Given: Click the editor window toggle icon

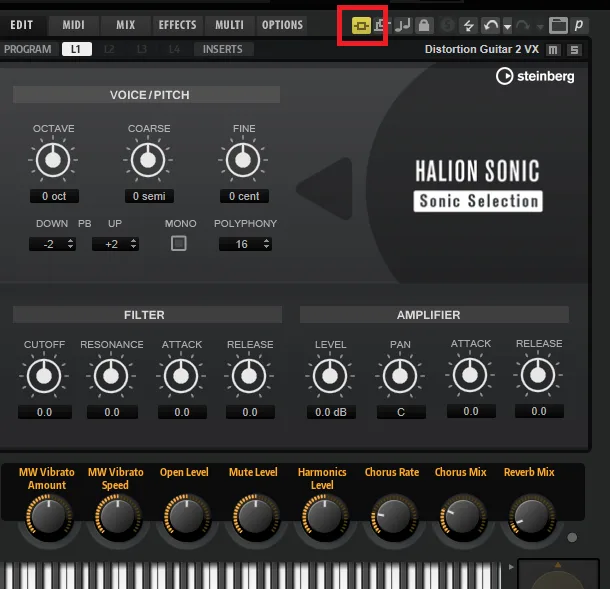Looking at the screenshot, I should pos(558,26).
